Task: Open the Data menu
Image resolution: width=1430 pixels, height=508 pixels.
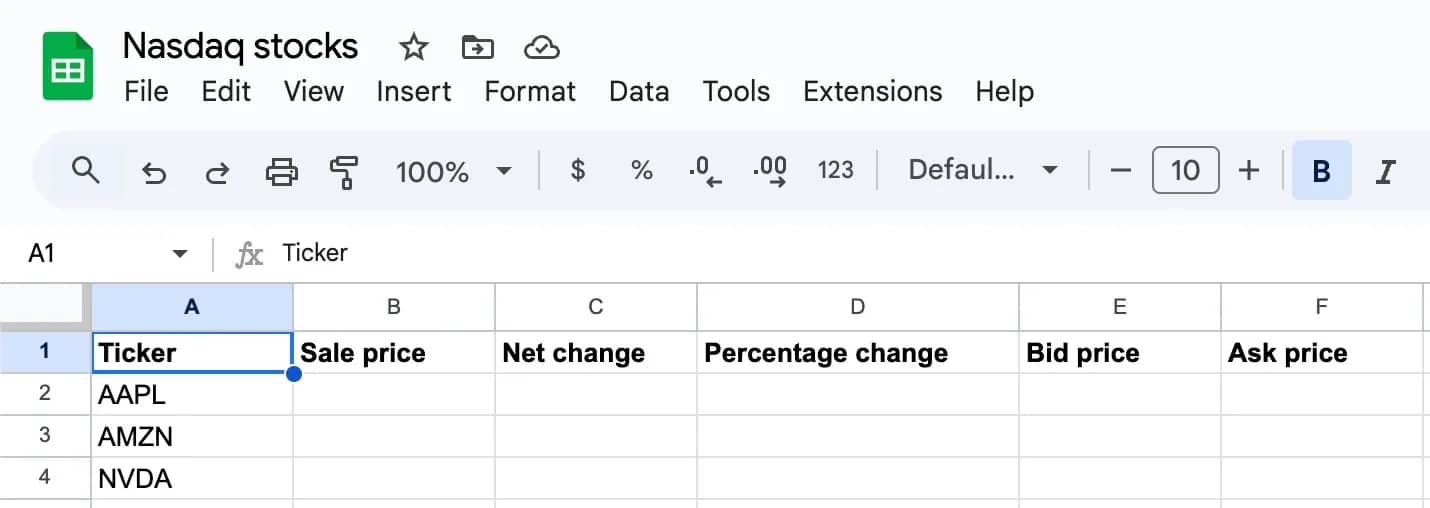Action: tap(638, 92)
